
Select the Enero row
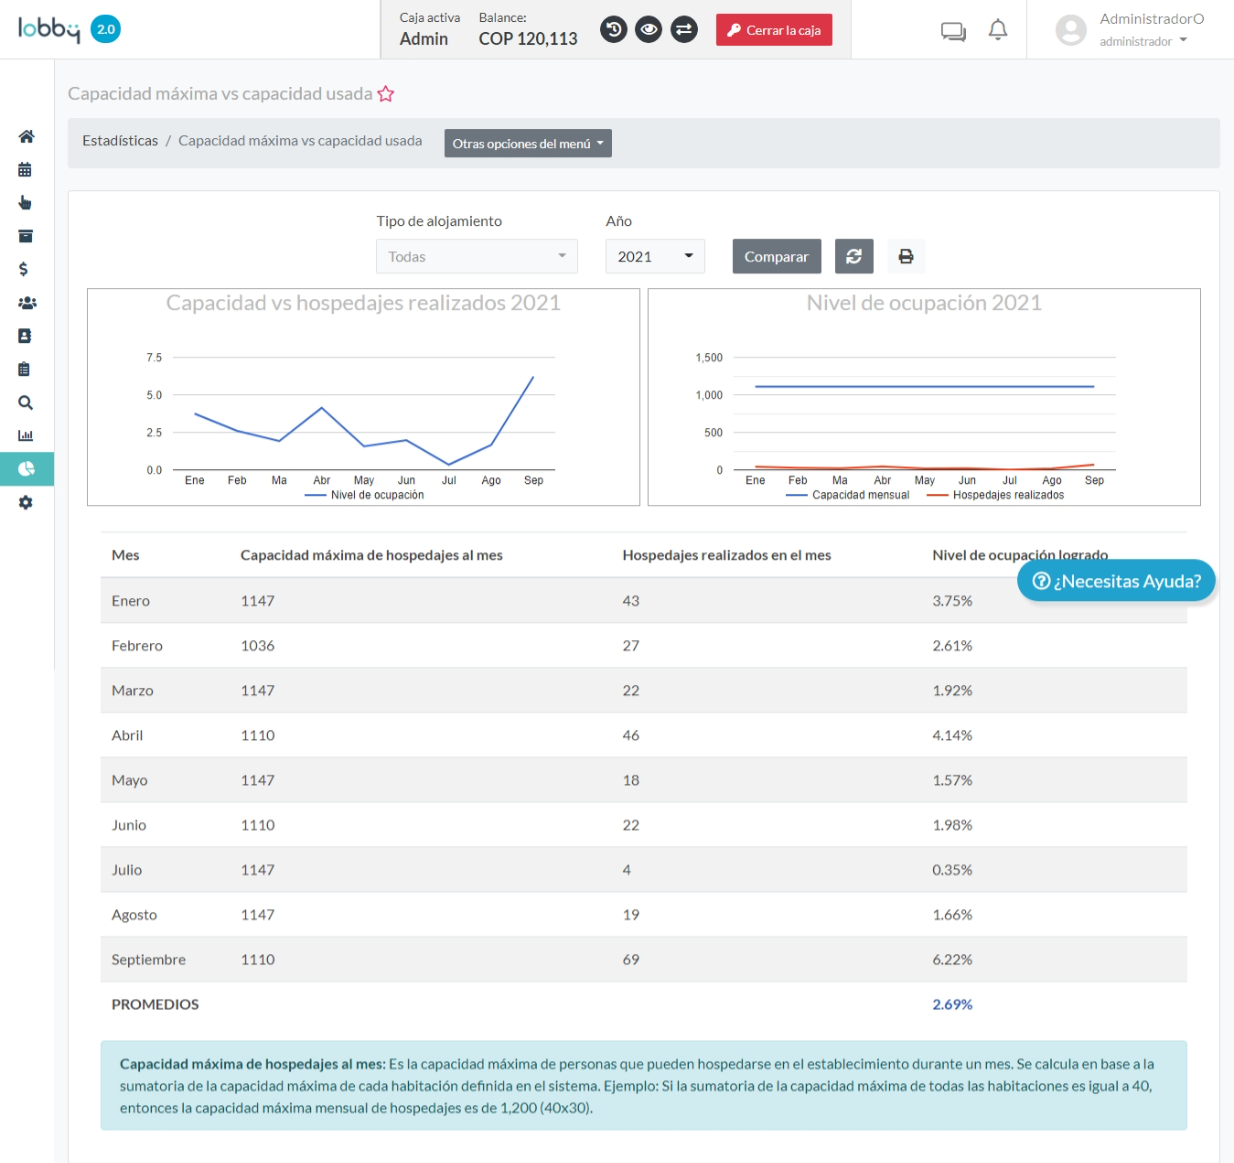(643, 600)
